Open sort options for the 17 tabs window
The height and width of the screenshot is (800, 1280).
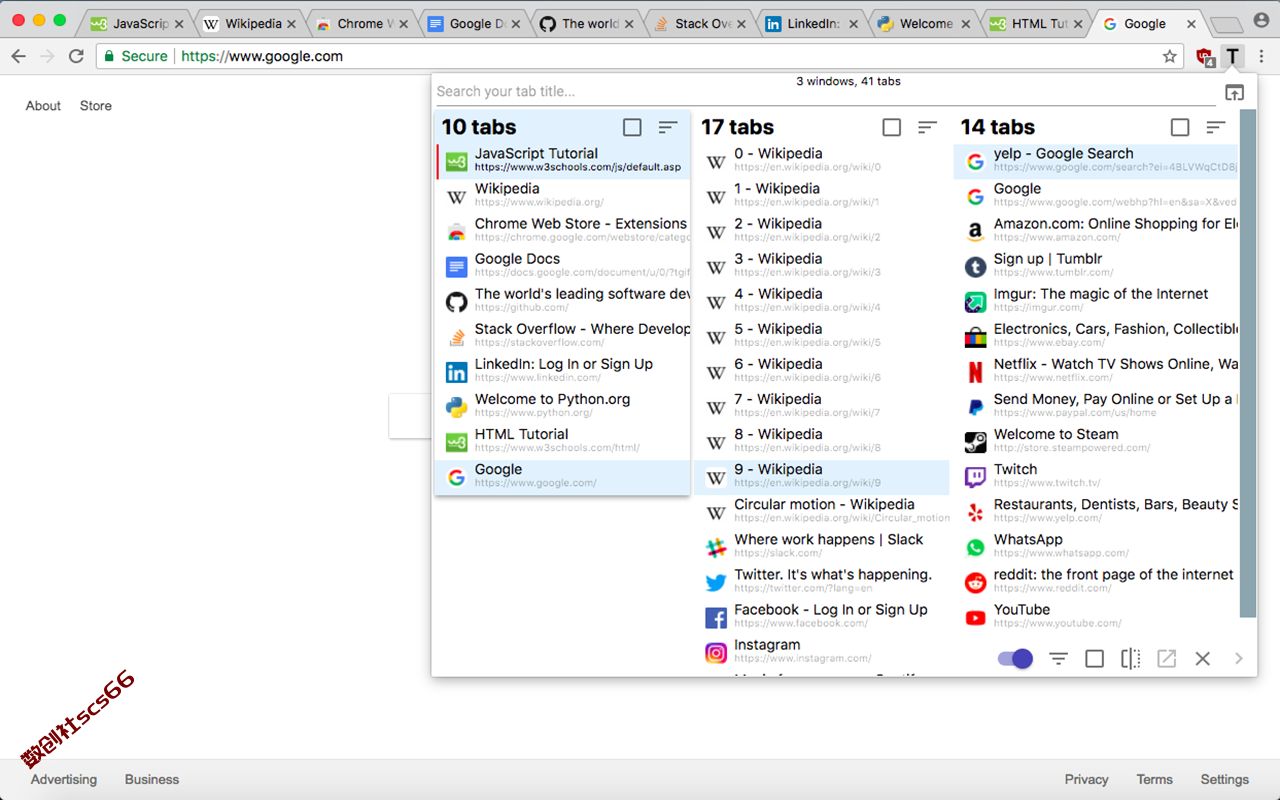click(928, 127)
